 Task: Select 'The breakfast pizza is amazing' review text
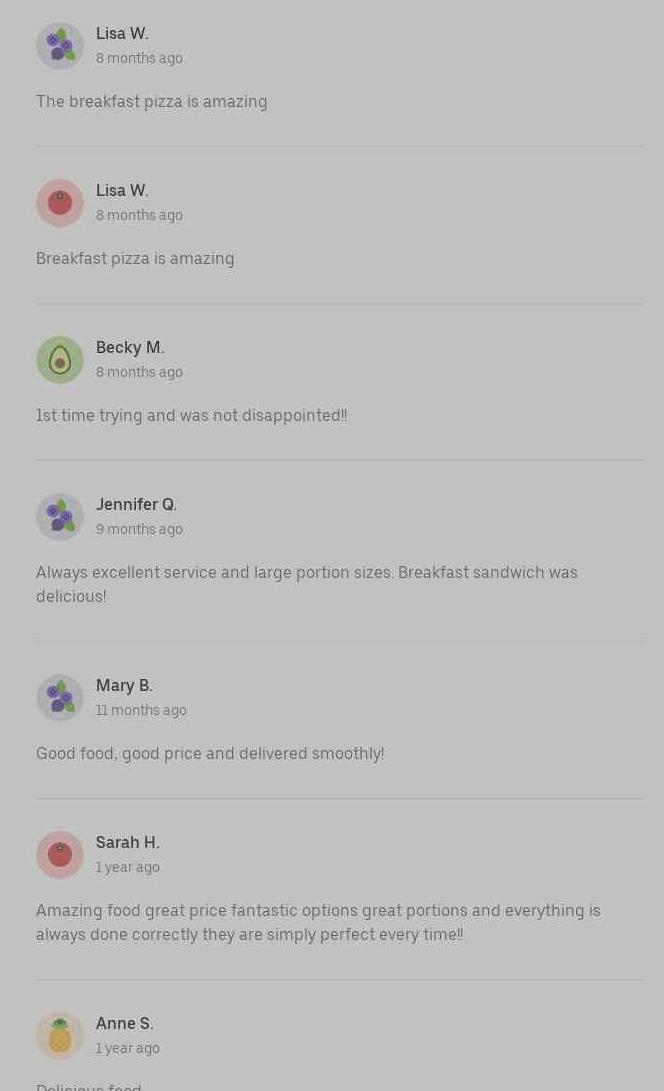pyautogui.click(x=151, y=101)
